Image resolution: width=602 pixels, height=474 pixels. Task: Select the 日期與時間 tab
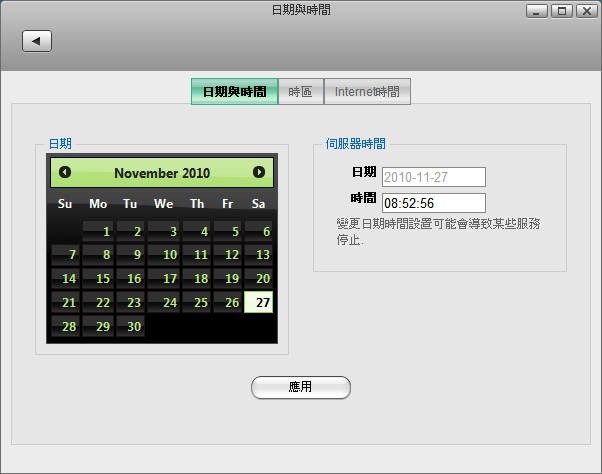pos(234,92)
